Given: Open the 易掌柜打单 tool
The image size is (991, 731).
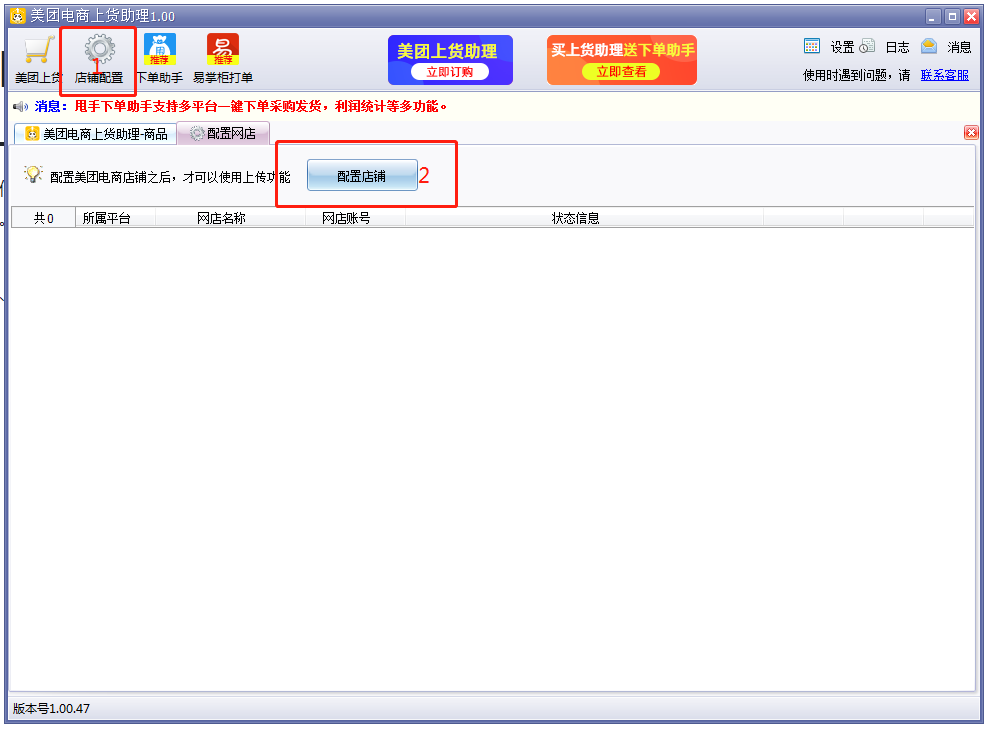Looking at the screenshot, I should tap(222, 58).
